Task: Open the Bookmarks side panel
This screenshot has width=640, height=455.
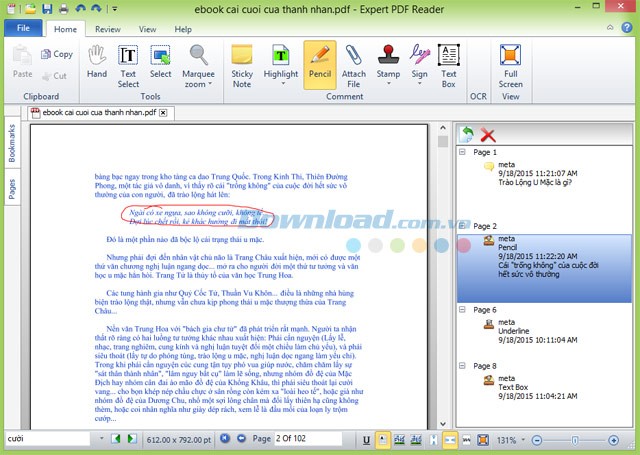Action: coord(11,145)
